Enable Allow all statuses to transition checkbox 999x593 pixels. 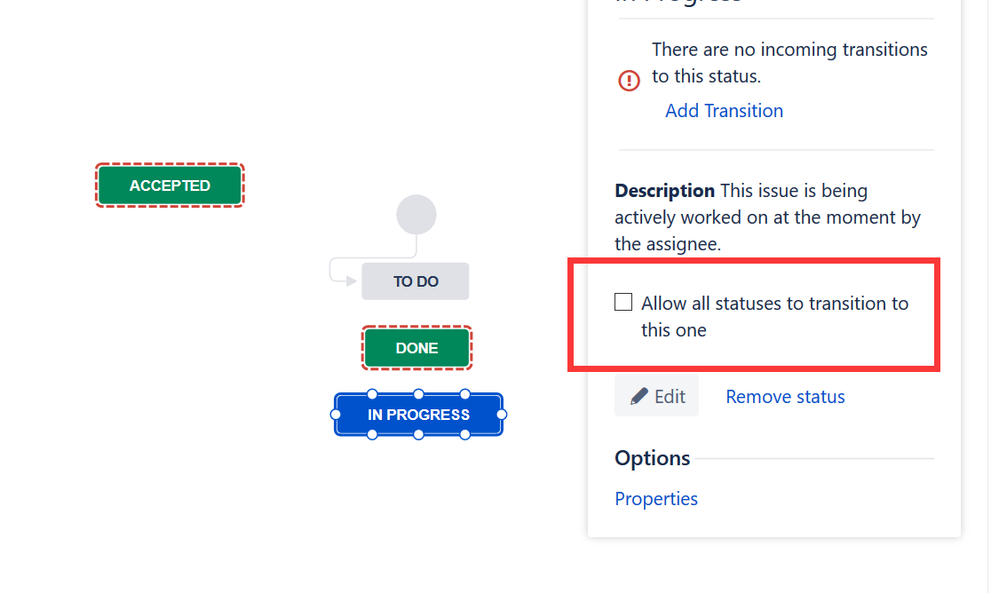click(623, 302)
